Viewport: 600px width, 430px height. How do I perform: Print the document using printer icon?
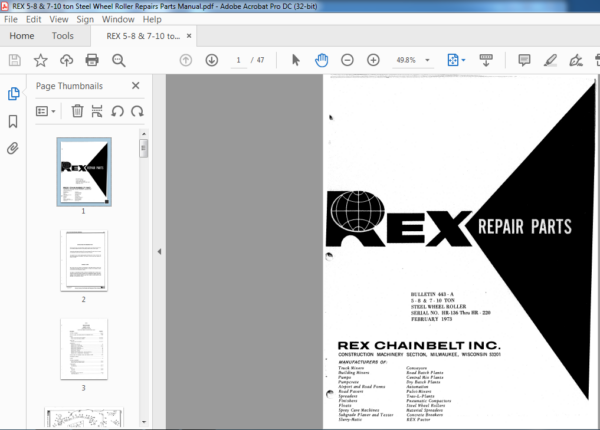point(92,60)
